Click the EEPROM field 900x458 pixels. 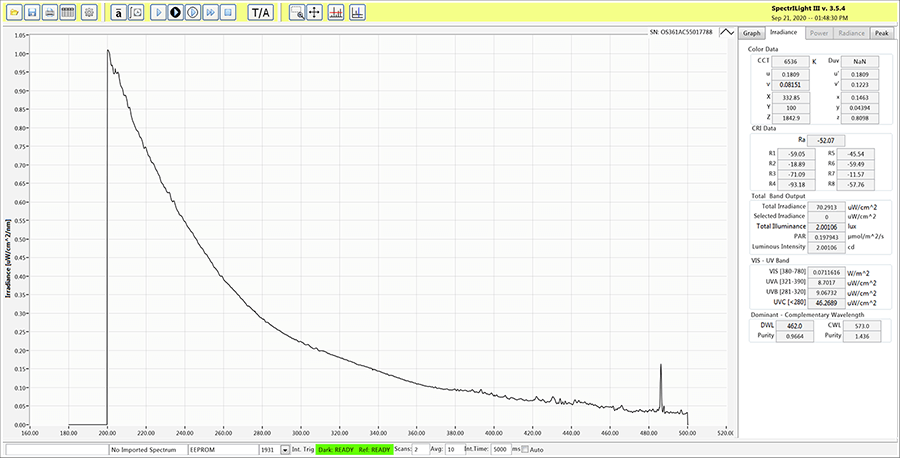pyautogui.click(x=223, y=449)
